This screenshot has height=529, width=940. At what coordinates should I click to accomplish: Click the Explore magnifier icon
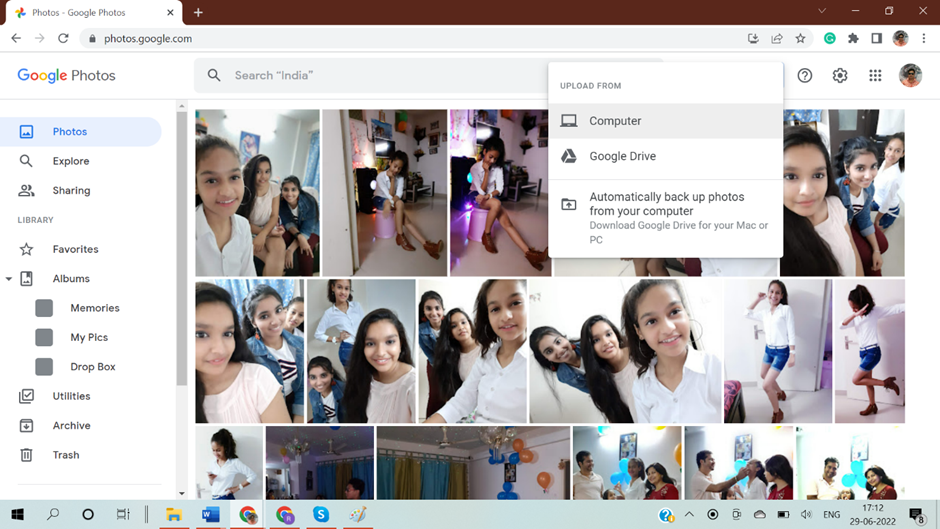pyautogui.click(x=26, y=161)
